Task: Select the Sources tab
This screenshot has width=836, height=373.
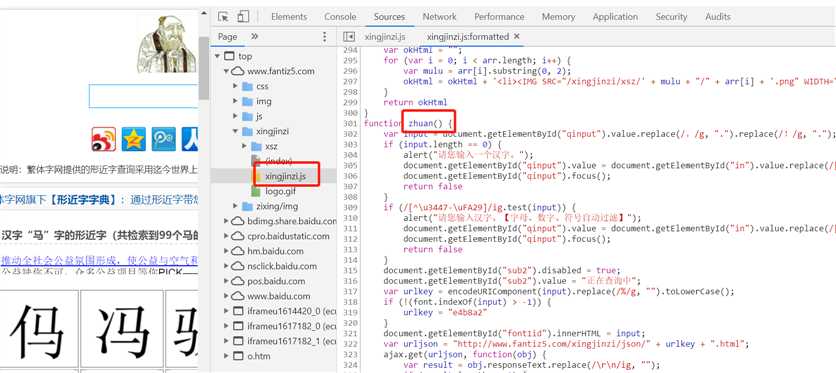Action: coord(389,17)
